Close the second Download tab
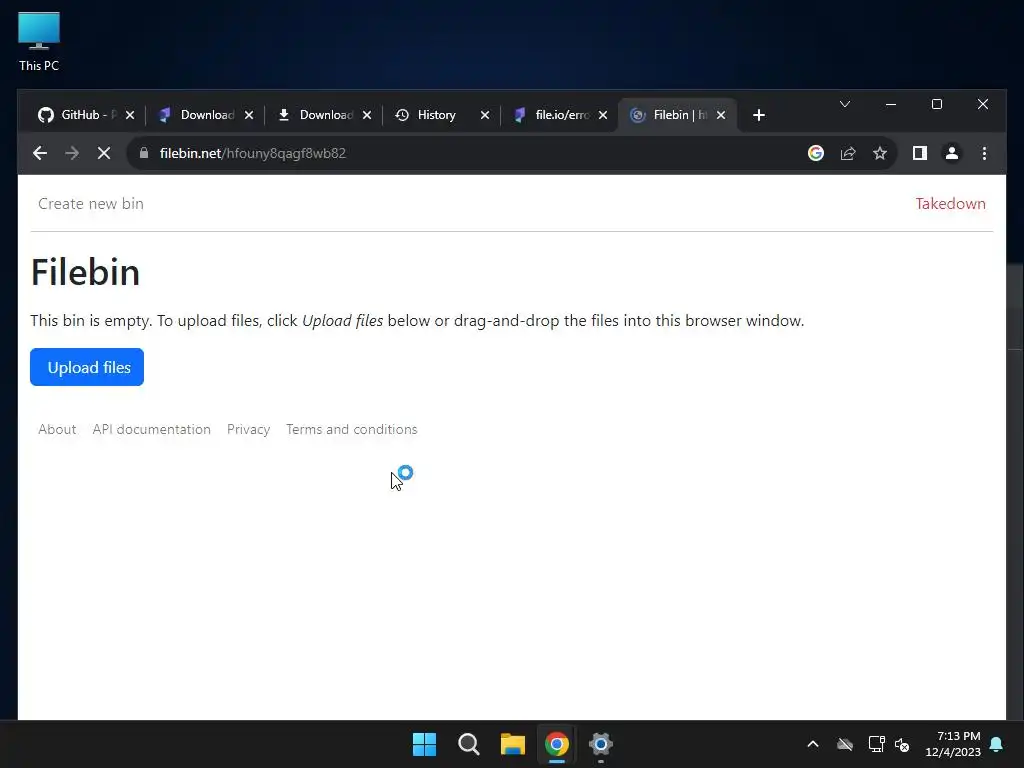 coord(367,115)
